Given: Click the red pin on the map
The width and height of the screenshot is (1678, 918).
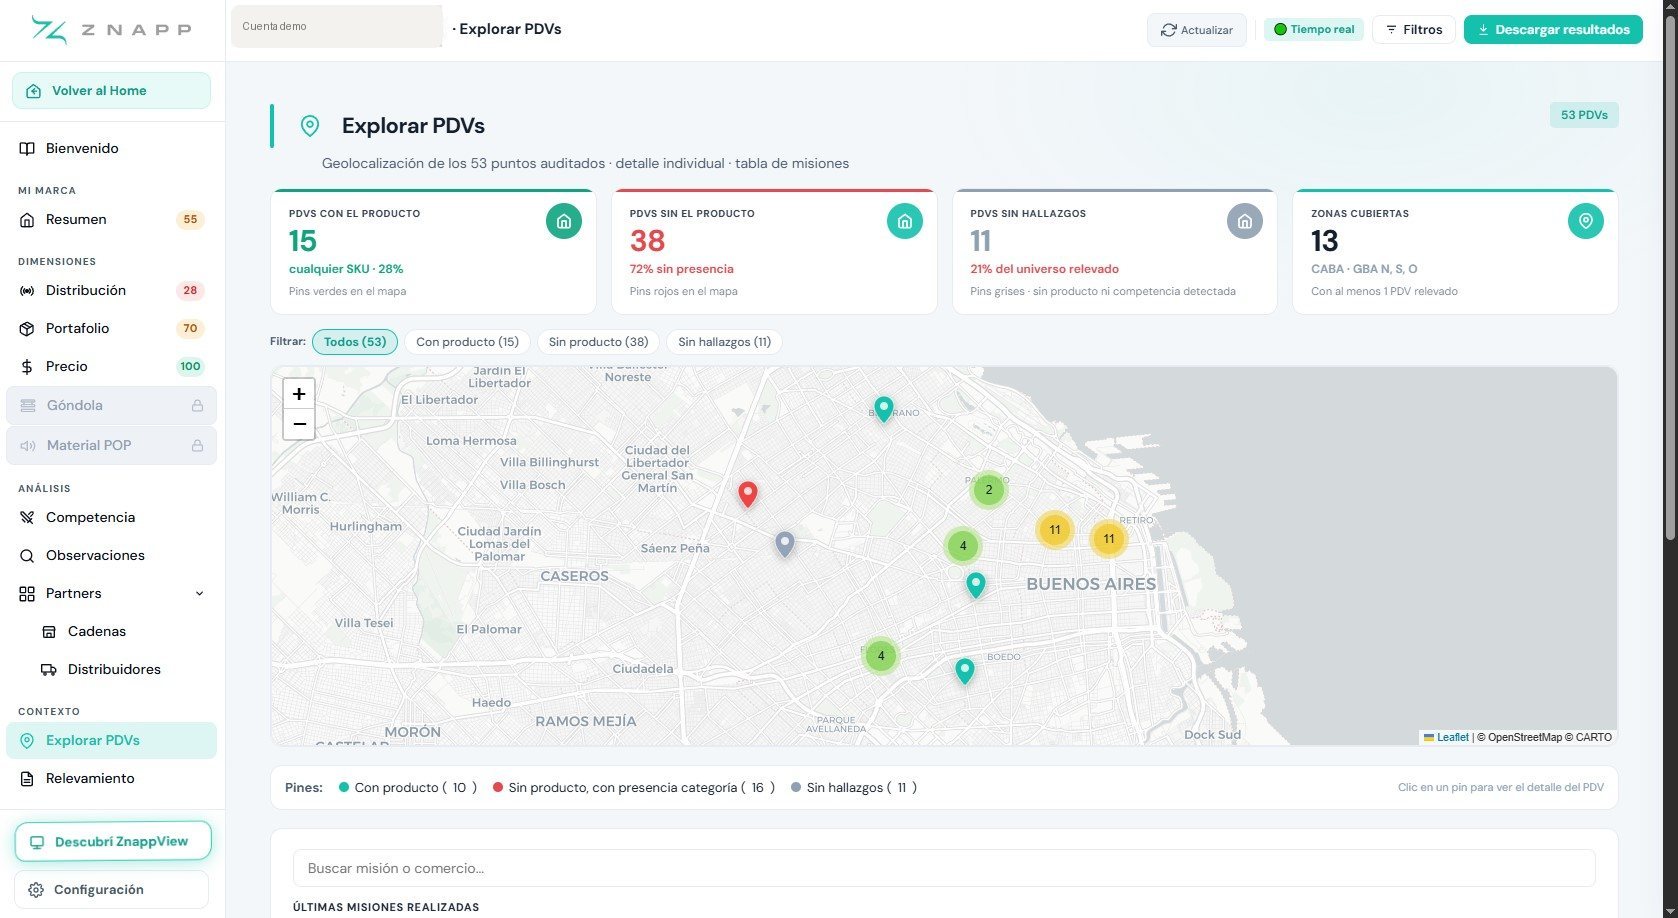Looking at the screenshot, I should pos(747,494).
